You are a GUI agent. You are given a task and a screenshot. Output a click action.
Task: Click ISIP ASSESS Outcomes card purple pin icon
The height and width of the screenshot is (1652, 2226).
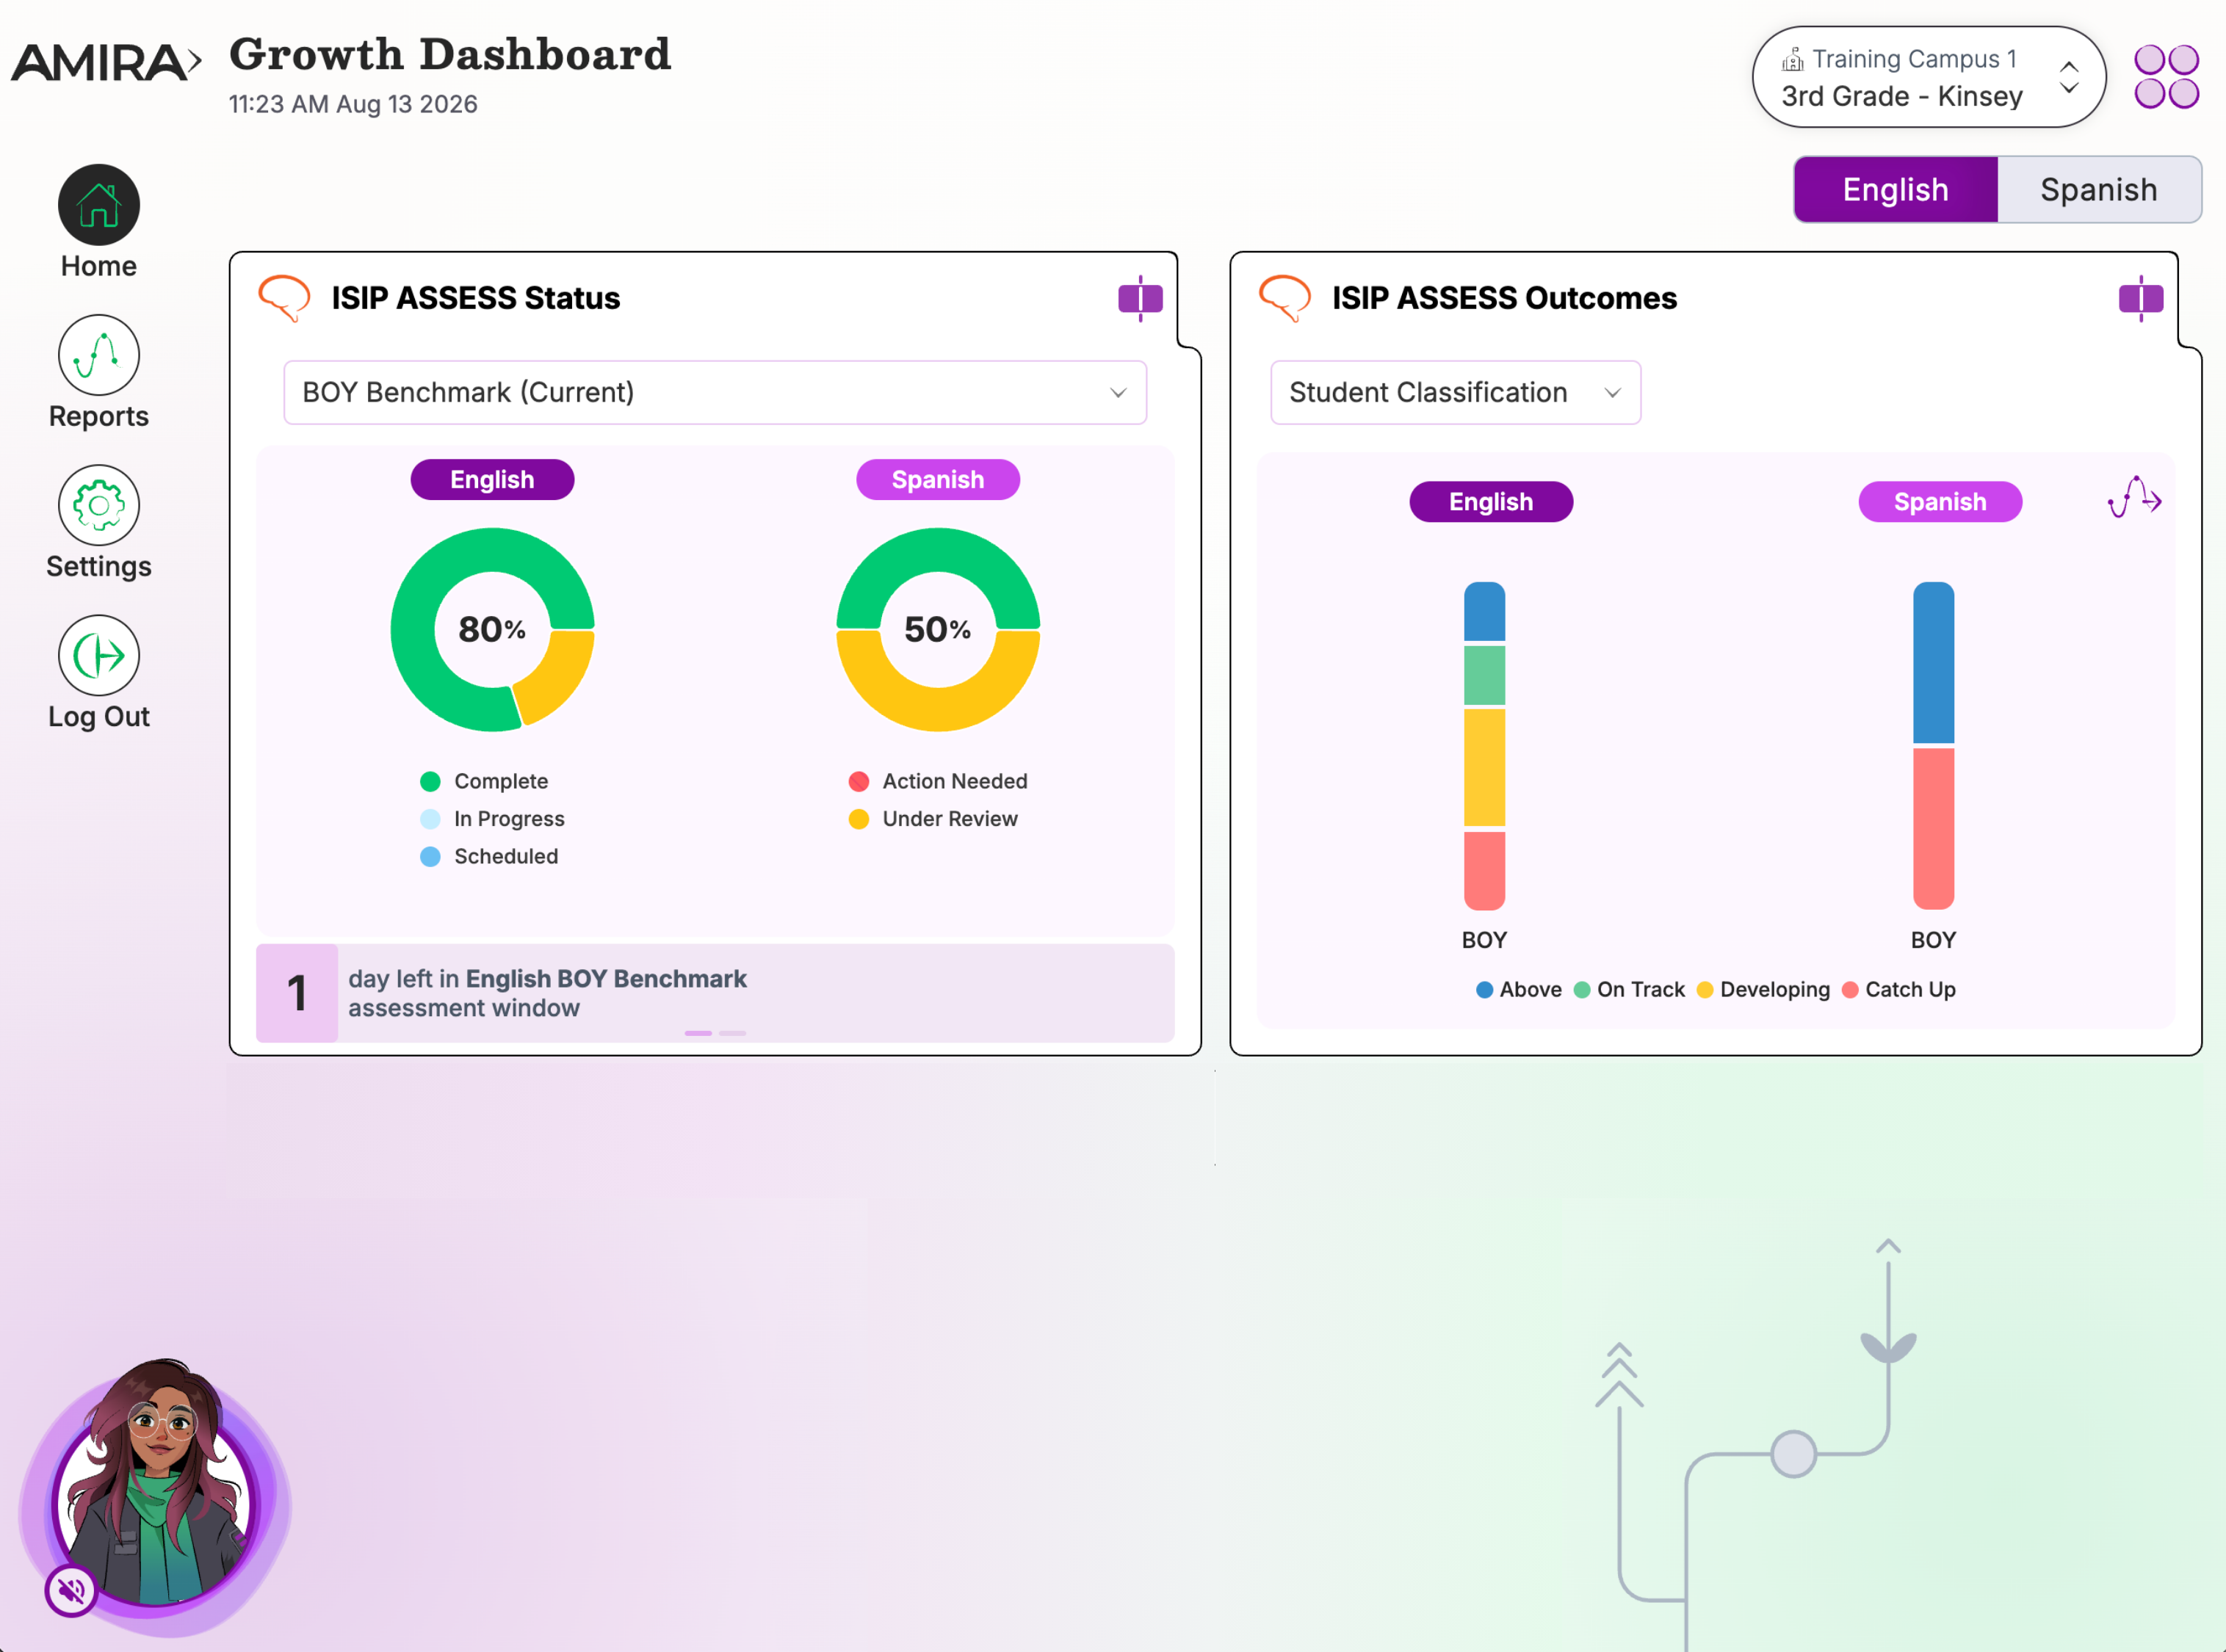[x=2140, y=298]
